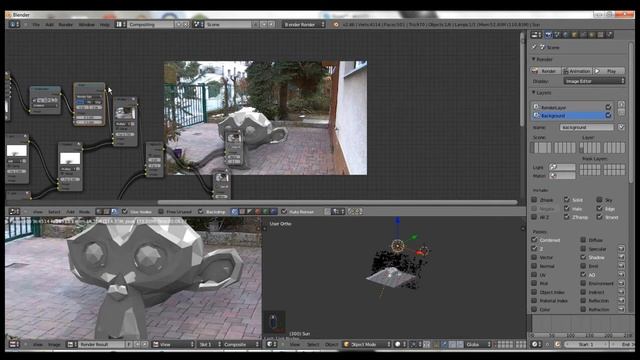Click the node editor type icon
Viewport: 640px width, 360px height.
(14, 211)
